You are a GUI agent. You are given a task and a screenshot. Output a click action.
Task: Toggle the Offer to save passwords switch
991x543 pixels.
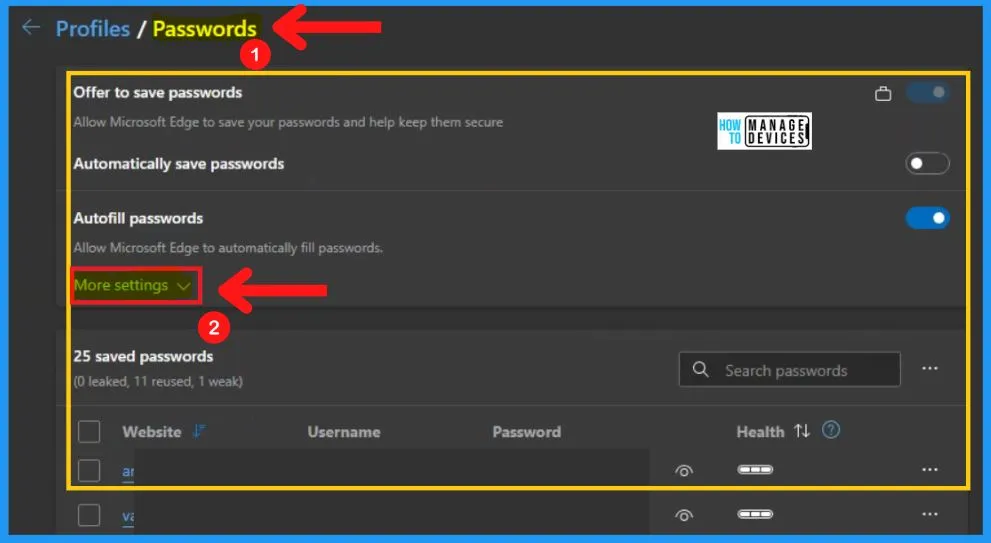click(x=928, y=92)
